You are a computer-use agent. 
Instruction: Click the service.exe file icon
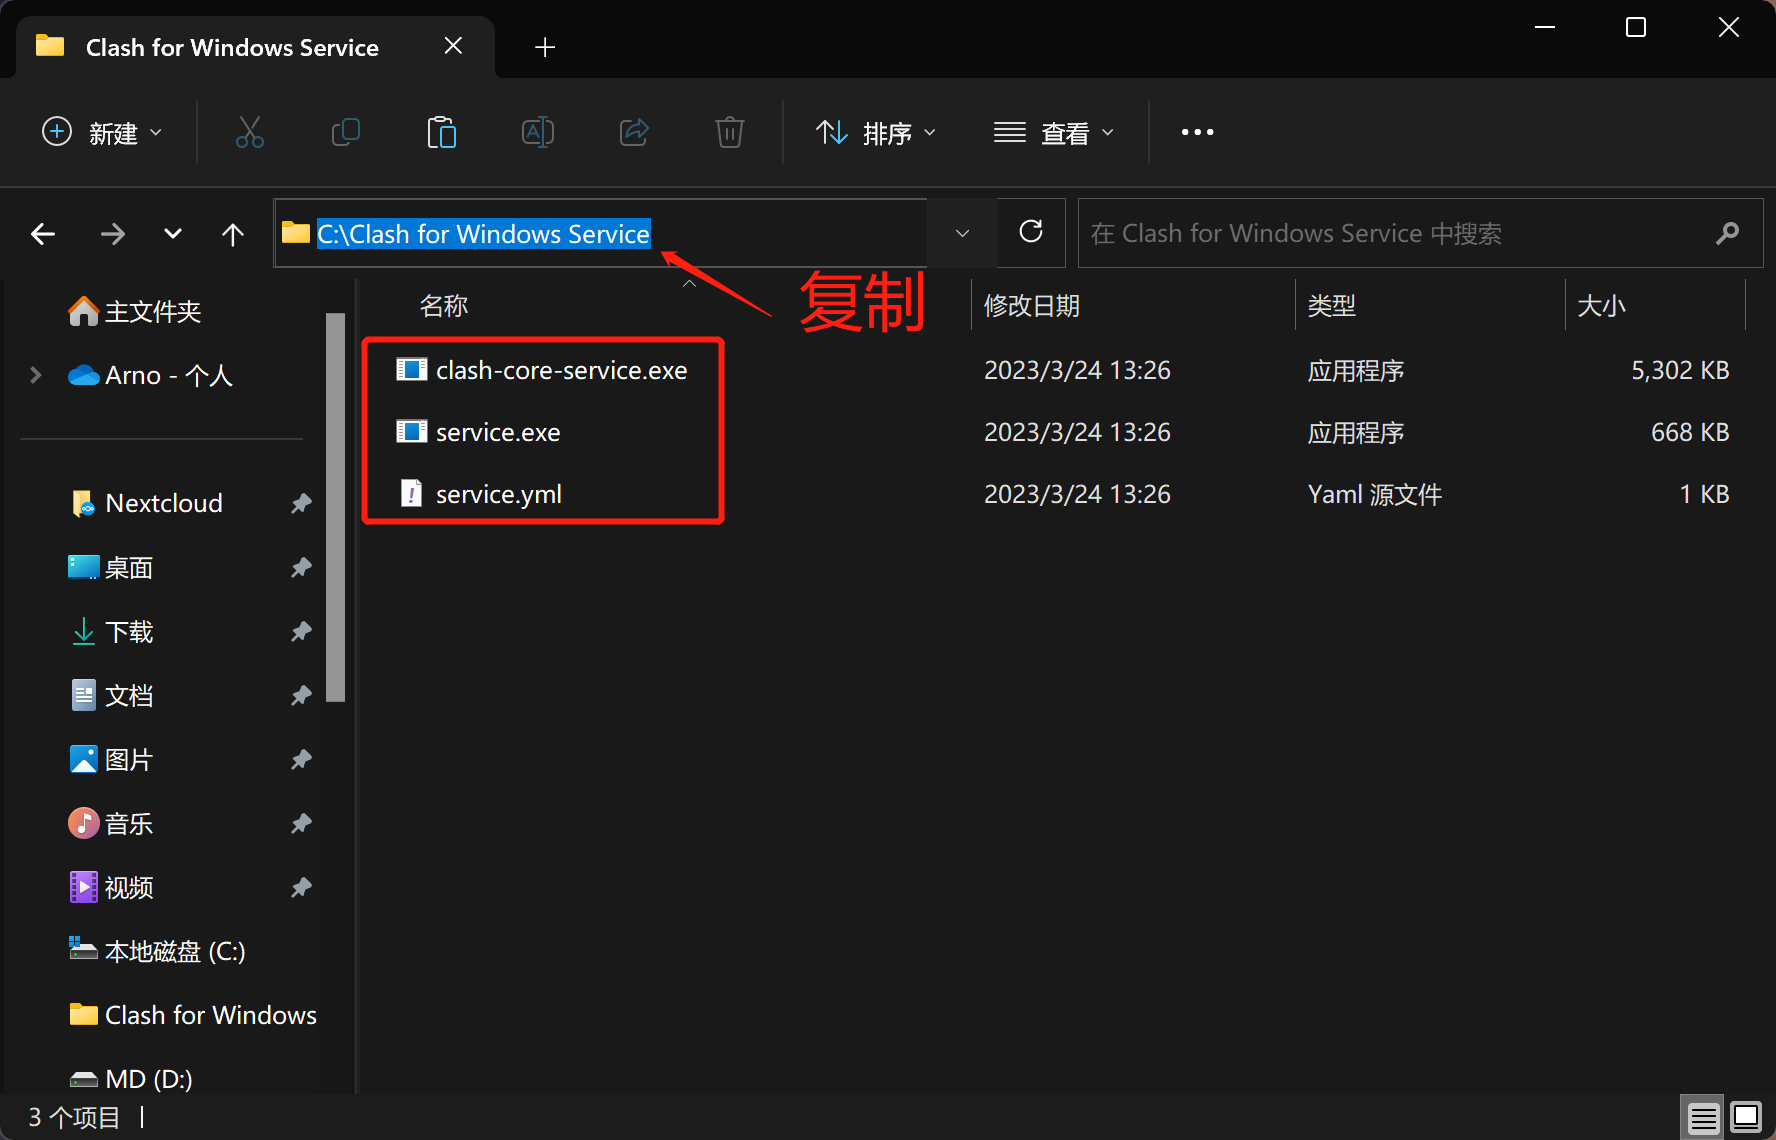tap(411, 432)
